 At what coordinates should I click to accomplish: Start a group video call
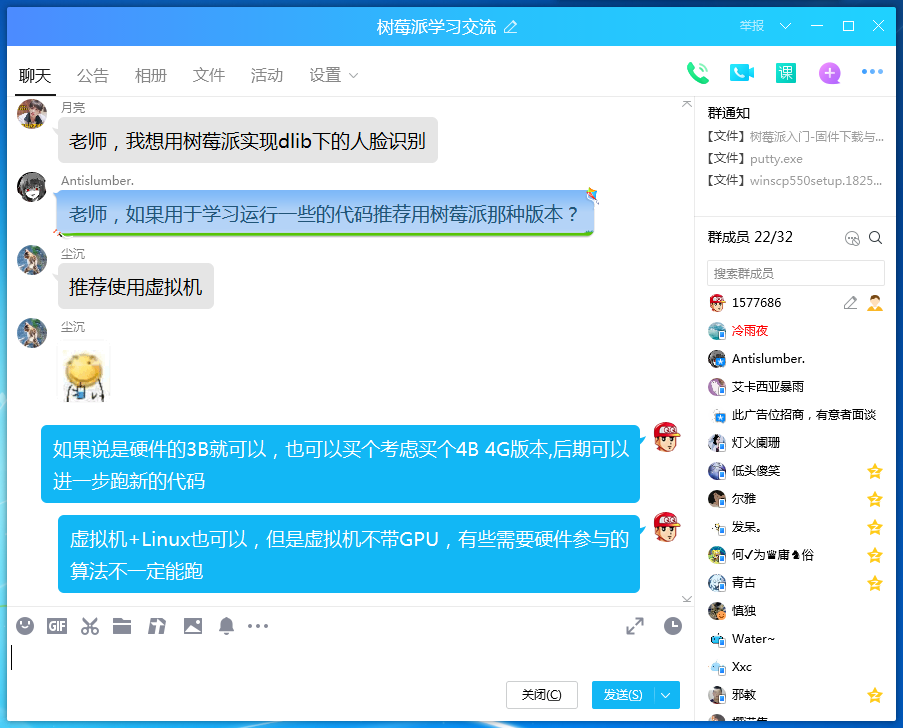tap(741, 73)
